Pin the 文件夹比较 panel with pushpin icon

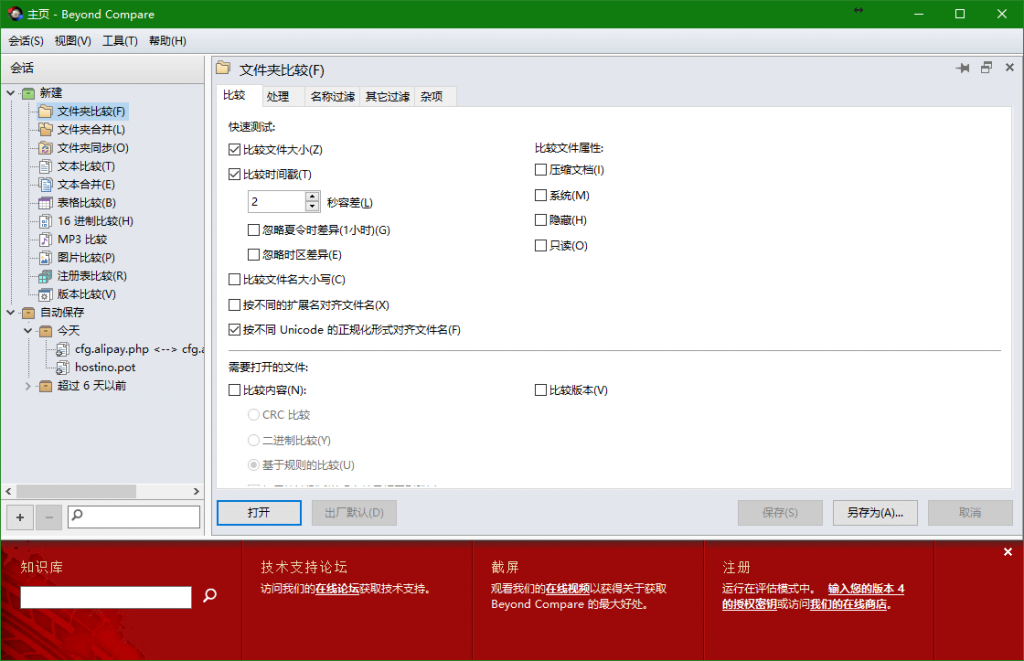tap(962, 68)
